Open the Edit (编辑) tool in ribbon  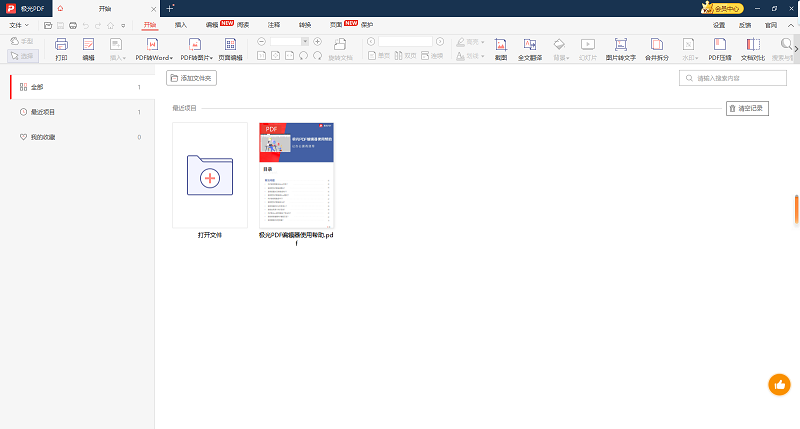coord(88,49)
